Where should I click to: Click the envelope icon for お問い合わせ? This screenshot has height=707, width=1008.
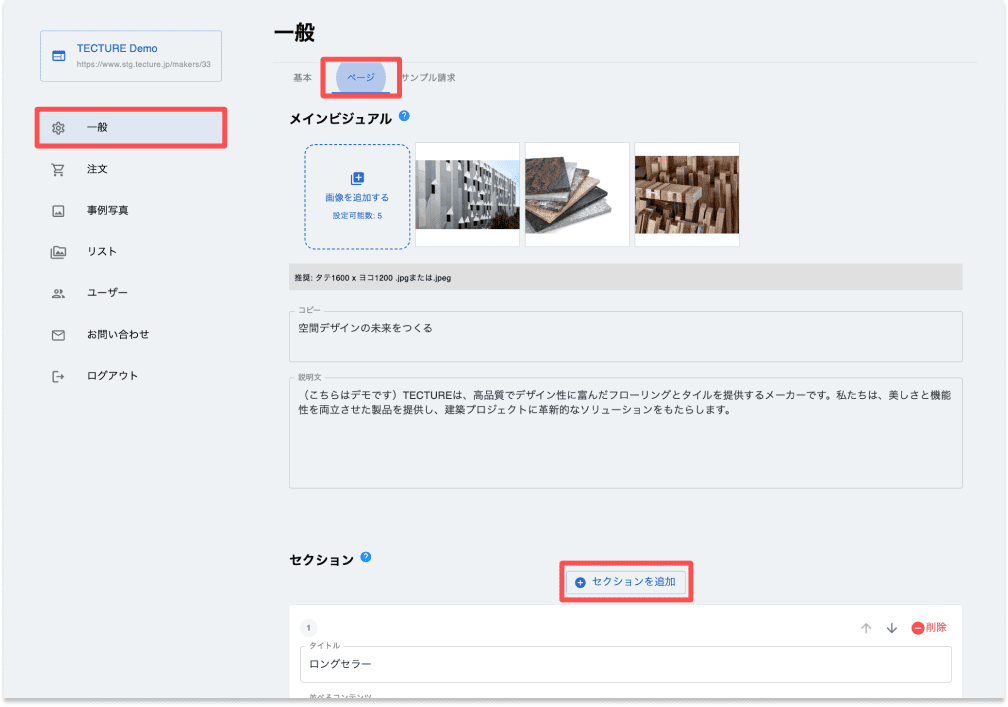pyautogui.click(x=57, y=334)
